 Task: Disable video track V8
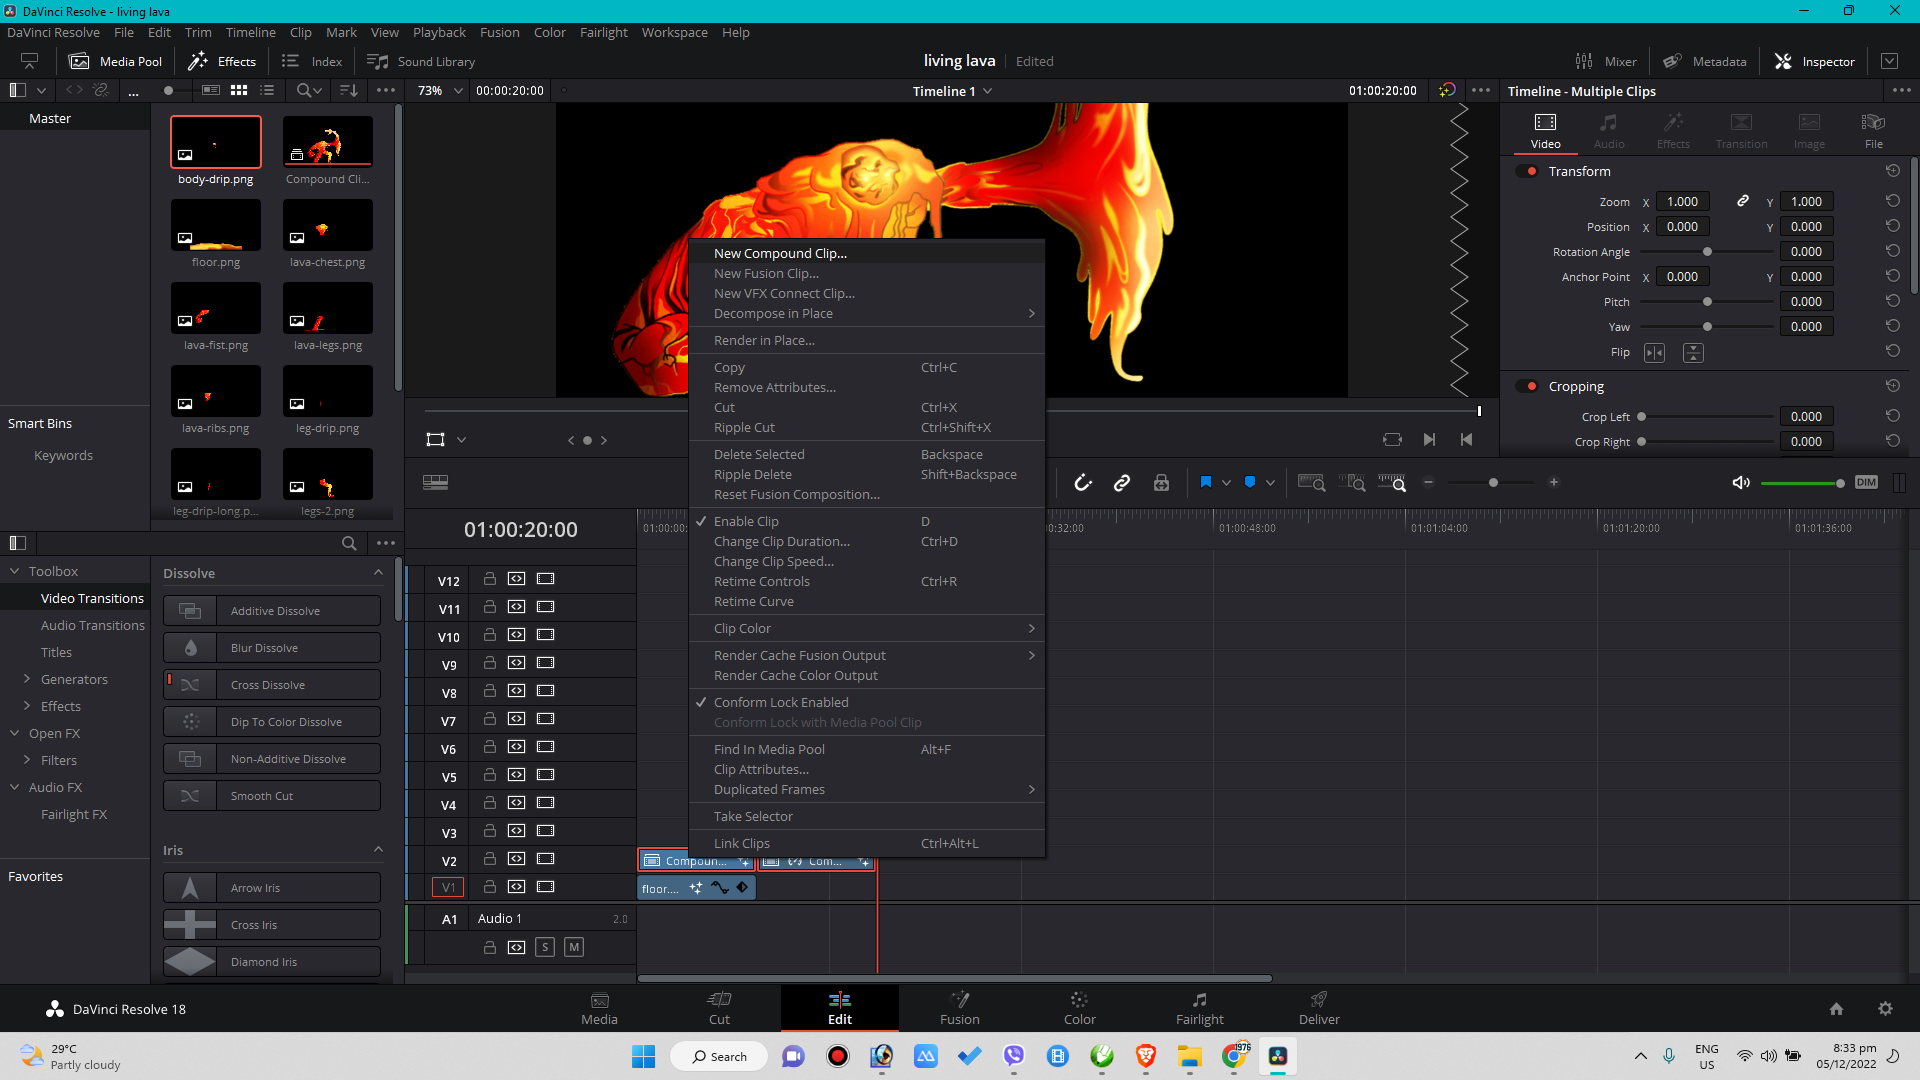coord(545,691)
